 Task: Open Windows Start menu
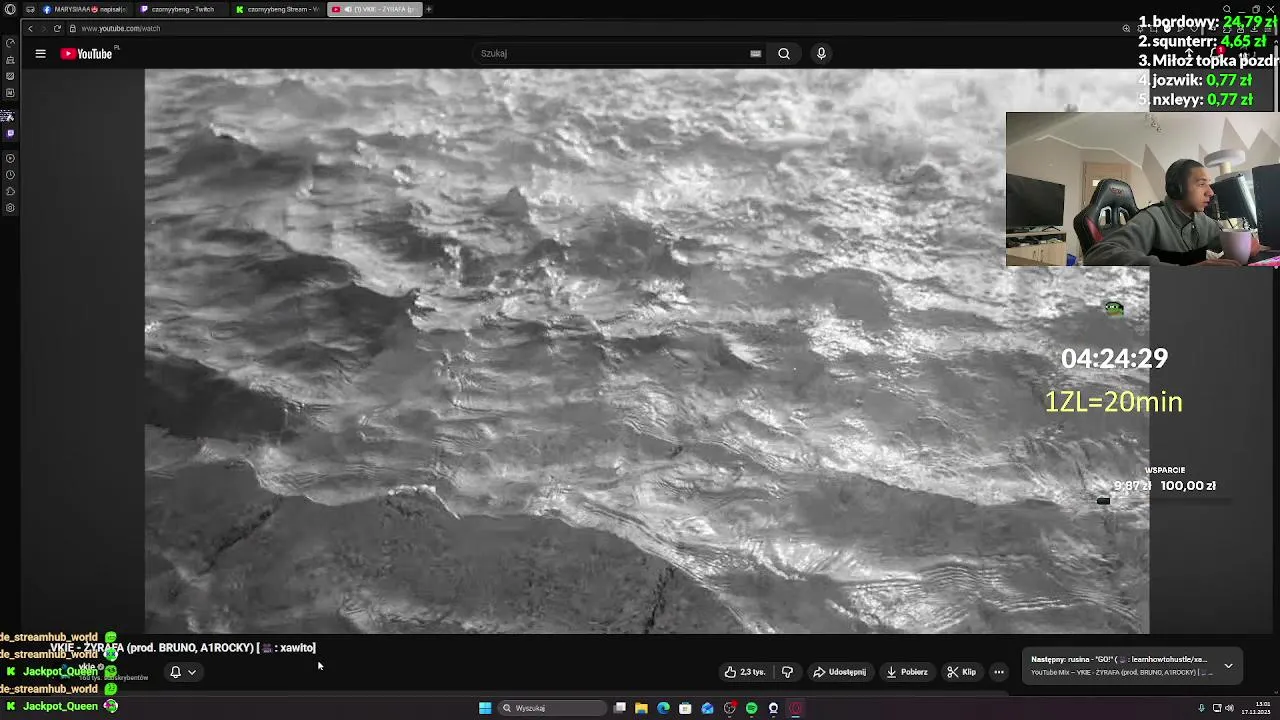pyautogui.click(x=485, y=708)
